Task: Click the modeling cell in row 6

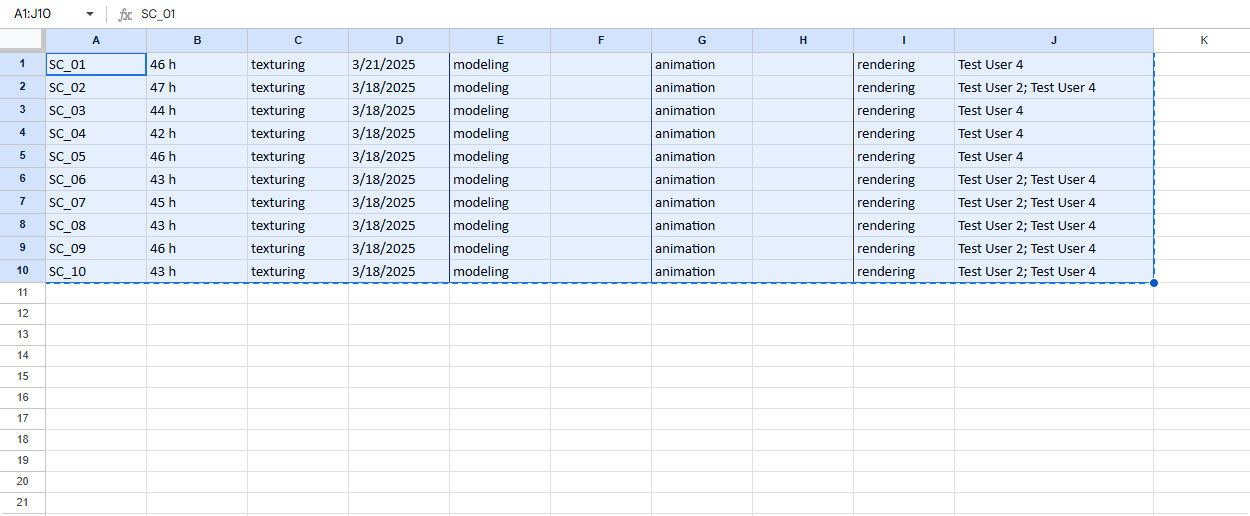Action: point(500,179)
